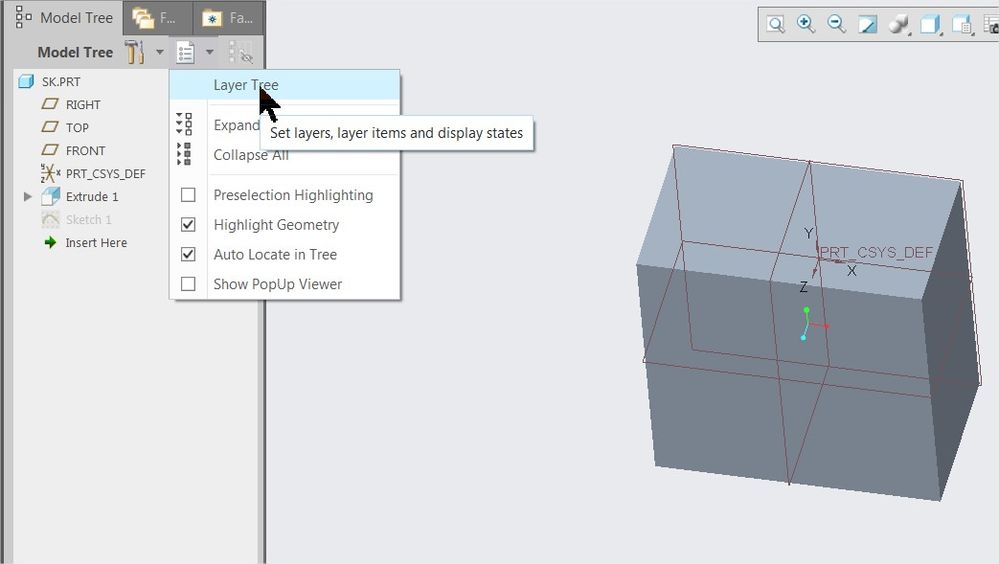The height and width of the screenshot is (564, 999).
Task: Click the bold Model Tree heading
Action: [x=75, y=52]
